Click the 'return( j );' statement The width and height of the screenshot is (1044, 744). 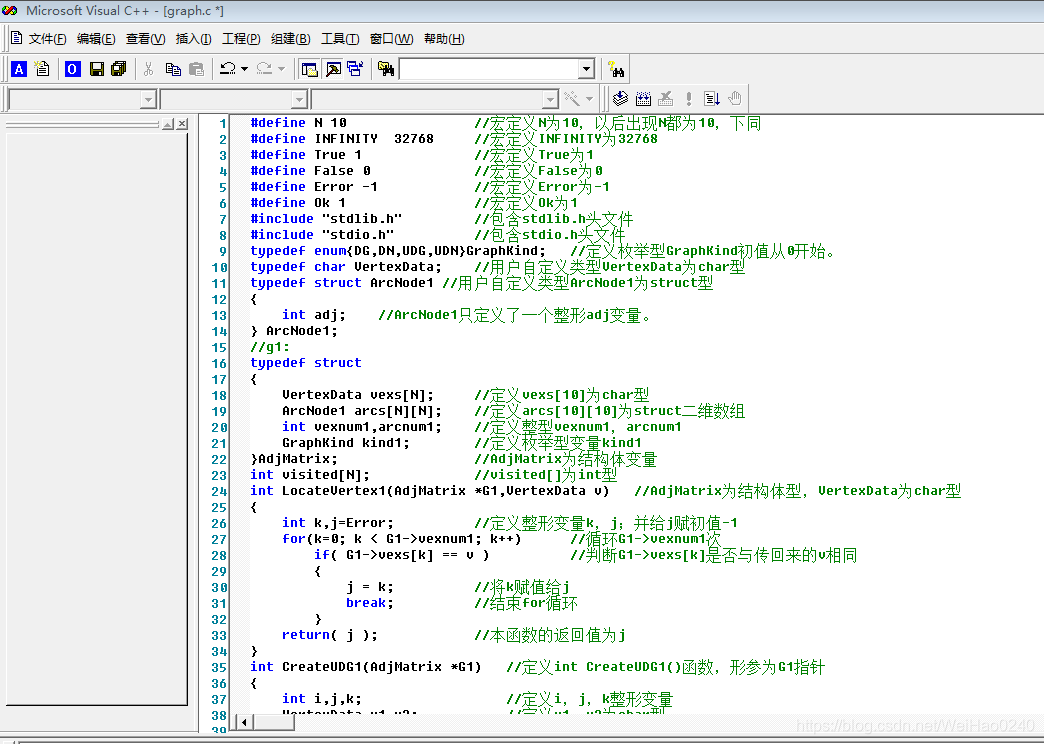pyautogui.click(x=330, y=635)
